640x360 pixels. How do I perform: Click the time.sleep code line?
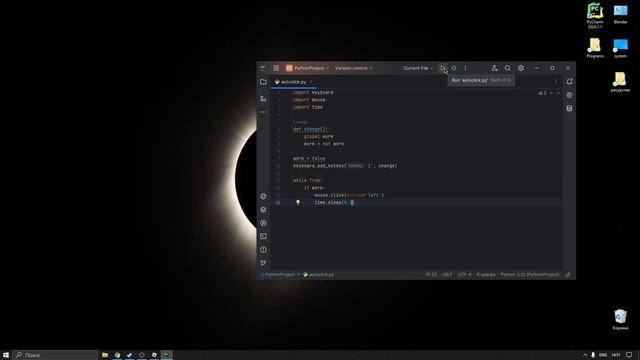coord(334,202)
